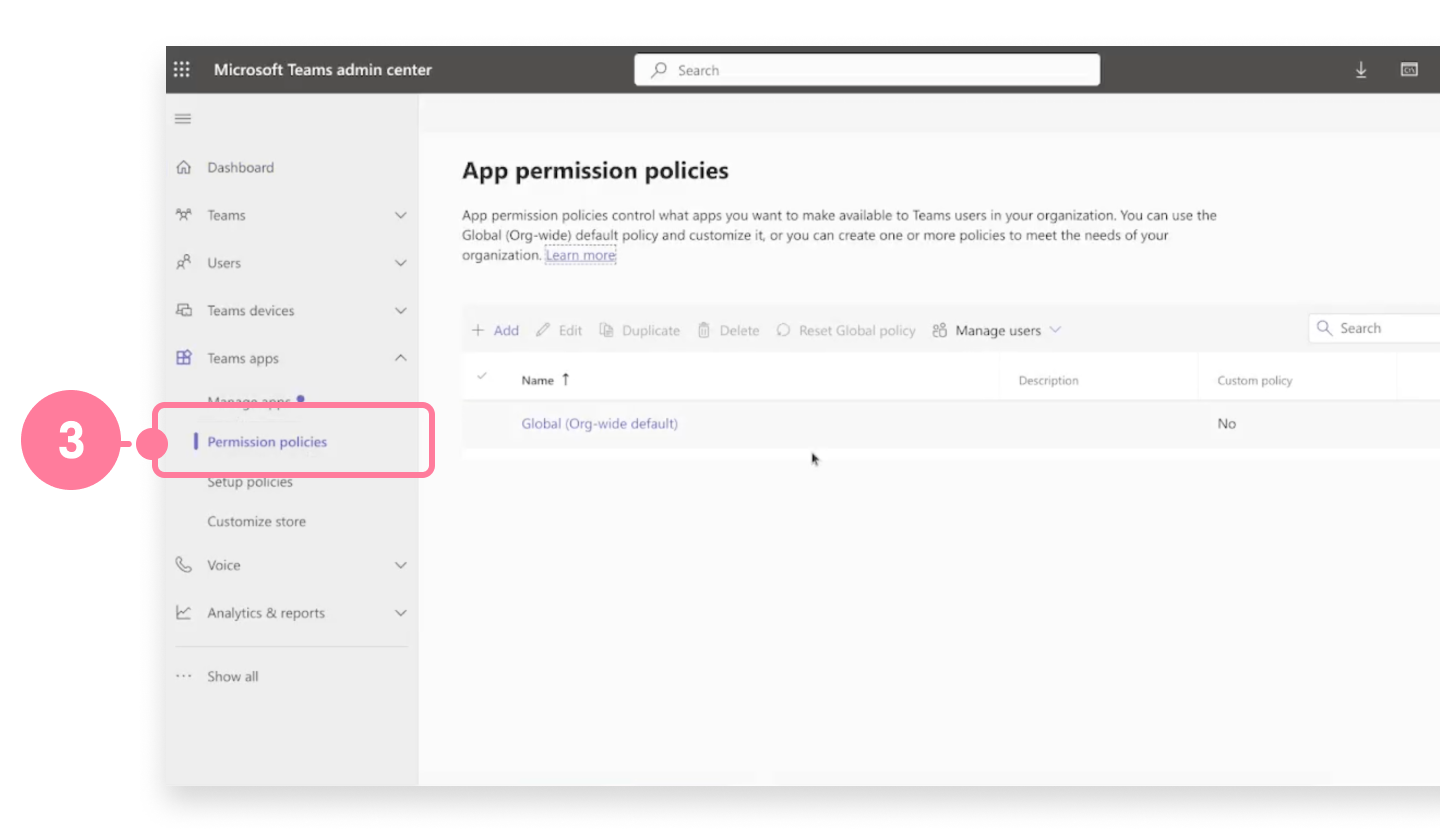
Task: Open Setup policies in the sidebar
Action: [x=250, y=482]
